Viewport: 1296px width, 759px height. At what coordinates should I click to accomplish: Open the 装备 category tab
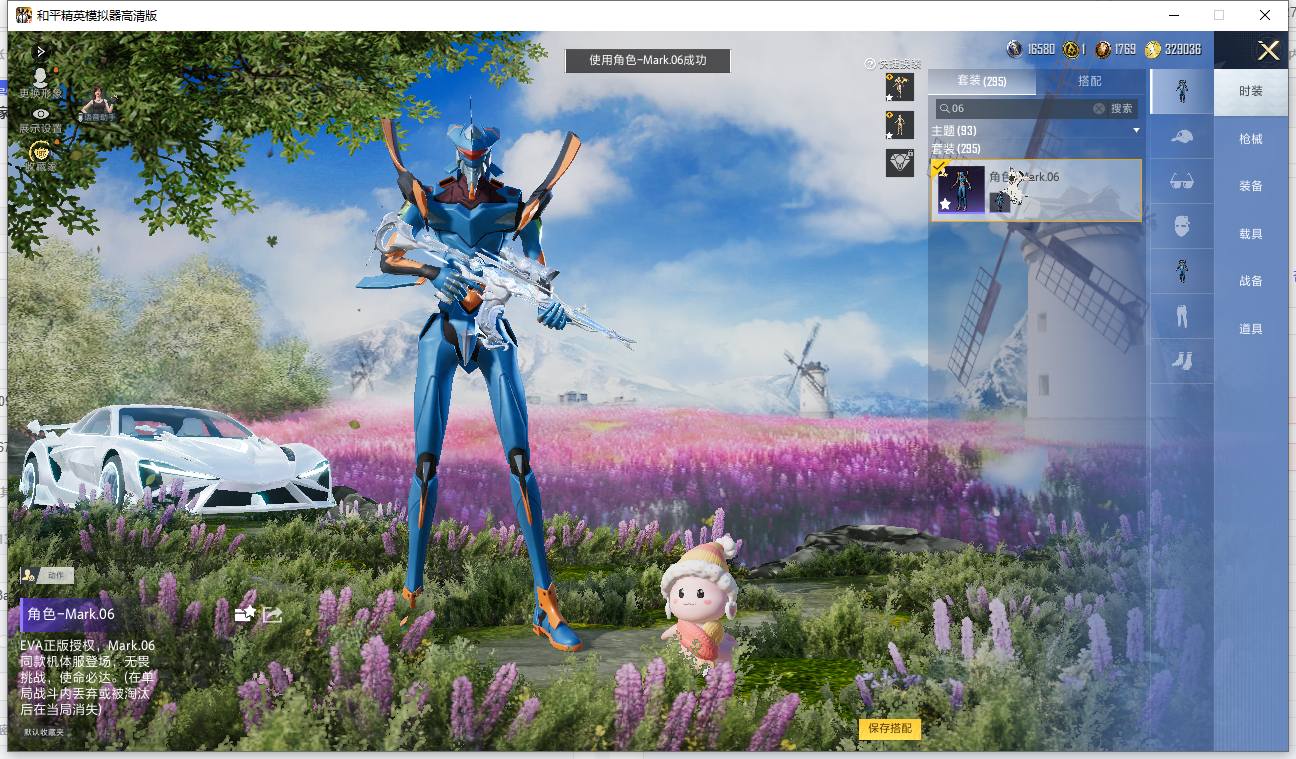coord(1251,186)
